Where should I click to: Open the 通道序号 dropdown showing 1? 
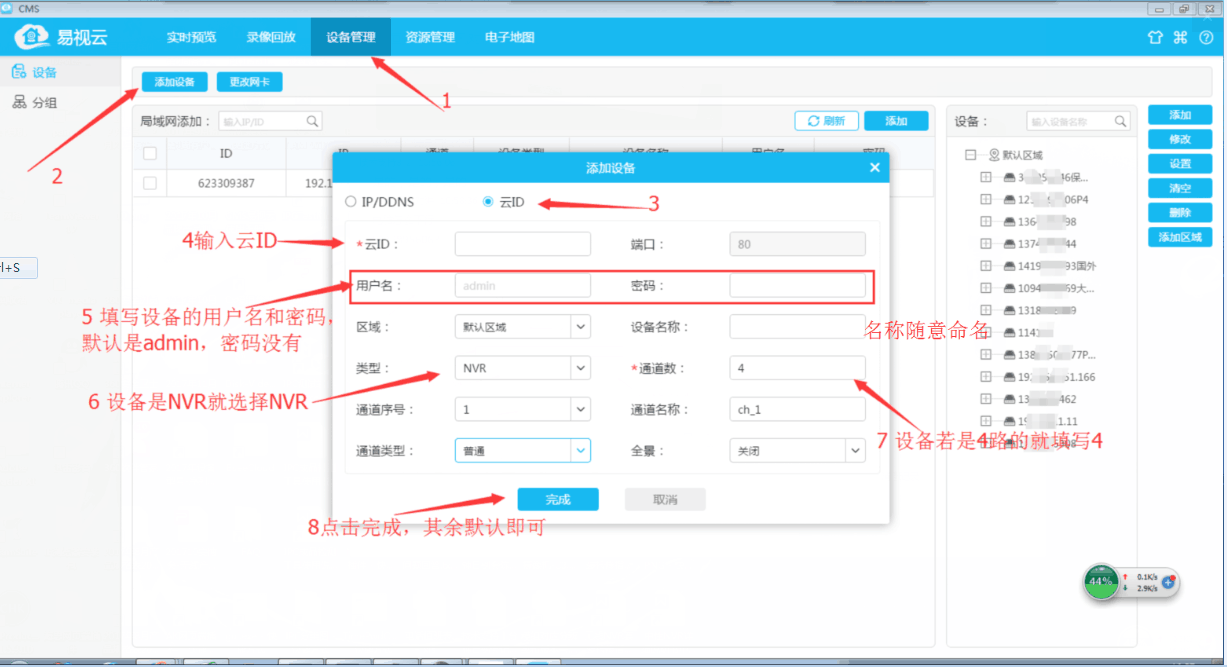[523, 410]
